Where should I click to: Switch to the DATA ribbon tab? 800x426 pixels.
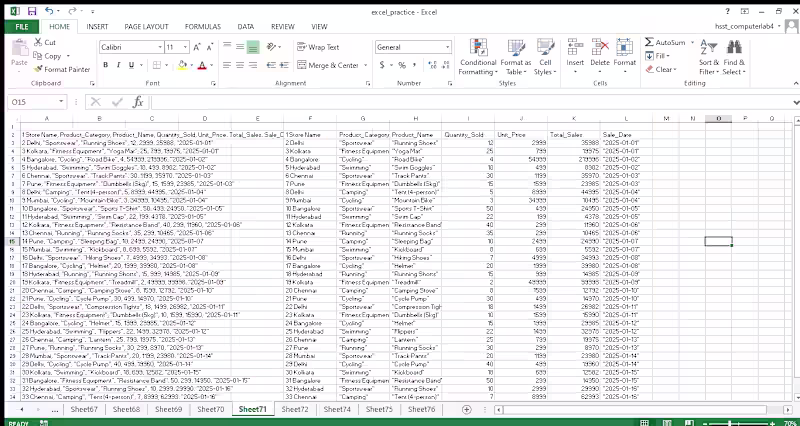click(245, 27)
